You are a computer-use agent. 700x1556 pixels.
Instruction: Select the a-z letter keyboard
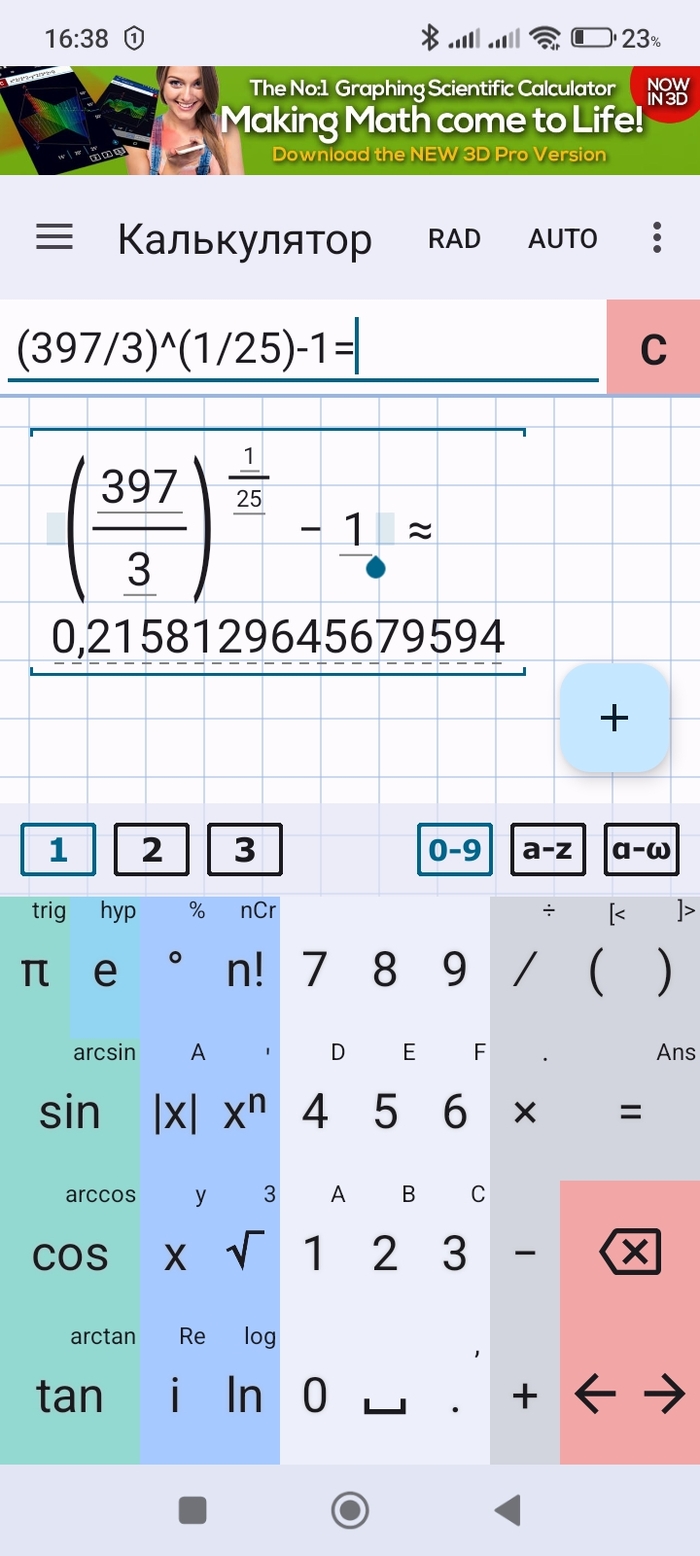(548, 850)
